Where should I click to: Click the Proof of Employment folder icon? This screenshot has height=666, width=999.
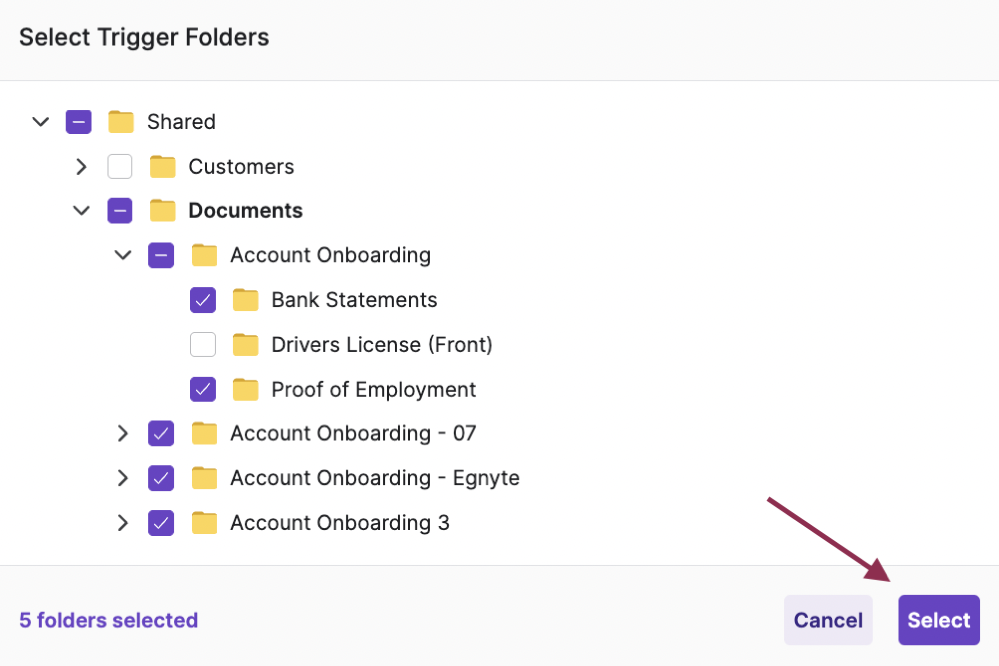[x=245, y=389]
